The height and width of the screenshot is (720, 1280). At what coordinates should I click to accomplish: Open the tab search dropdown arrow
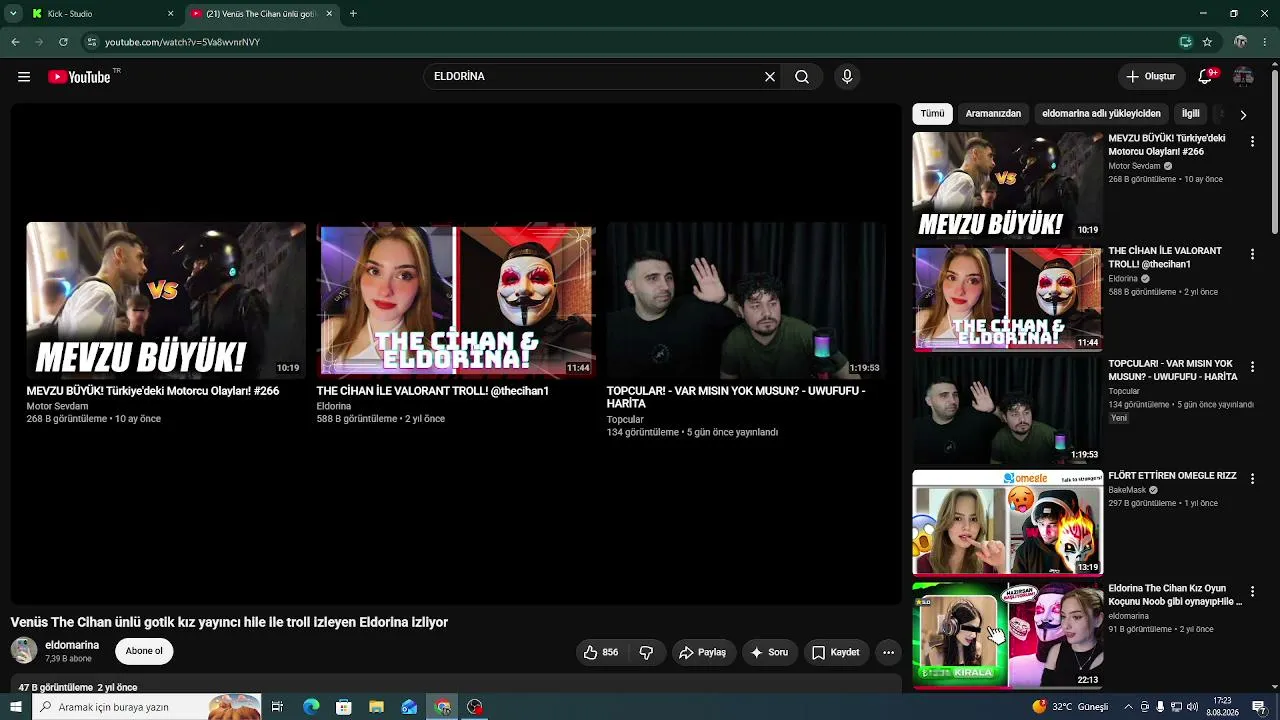(x=13, y=14)
